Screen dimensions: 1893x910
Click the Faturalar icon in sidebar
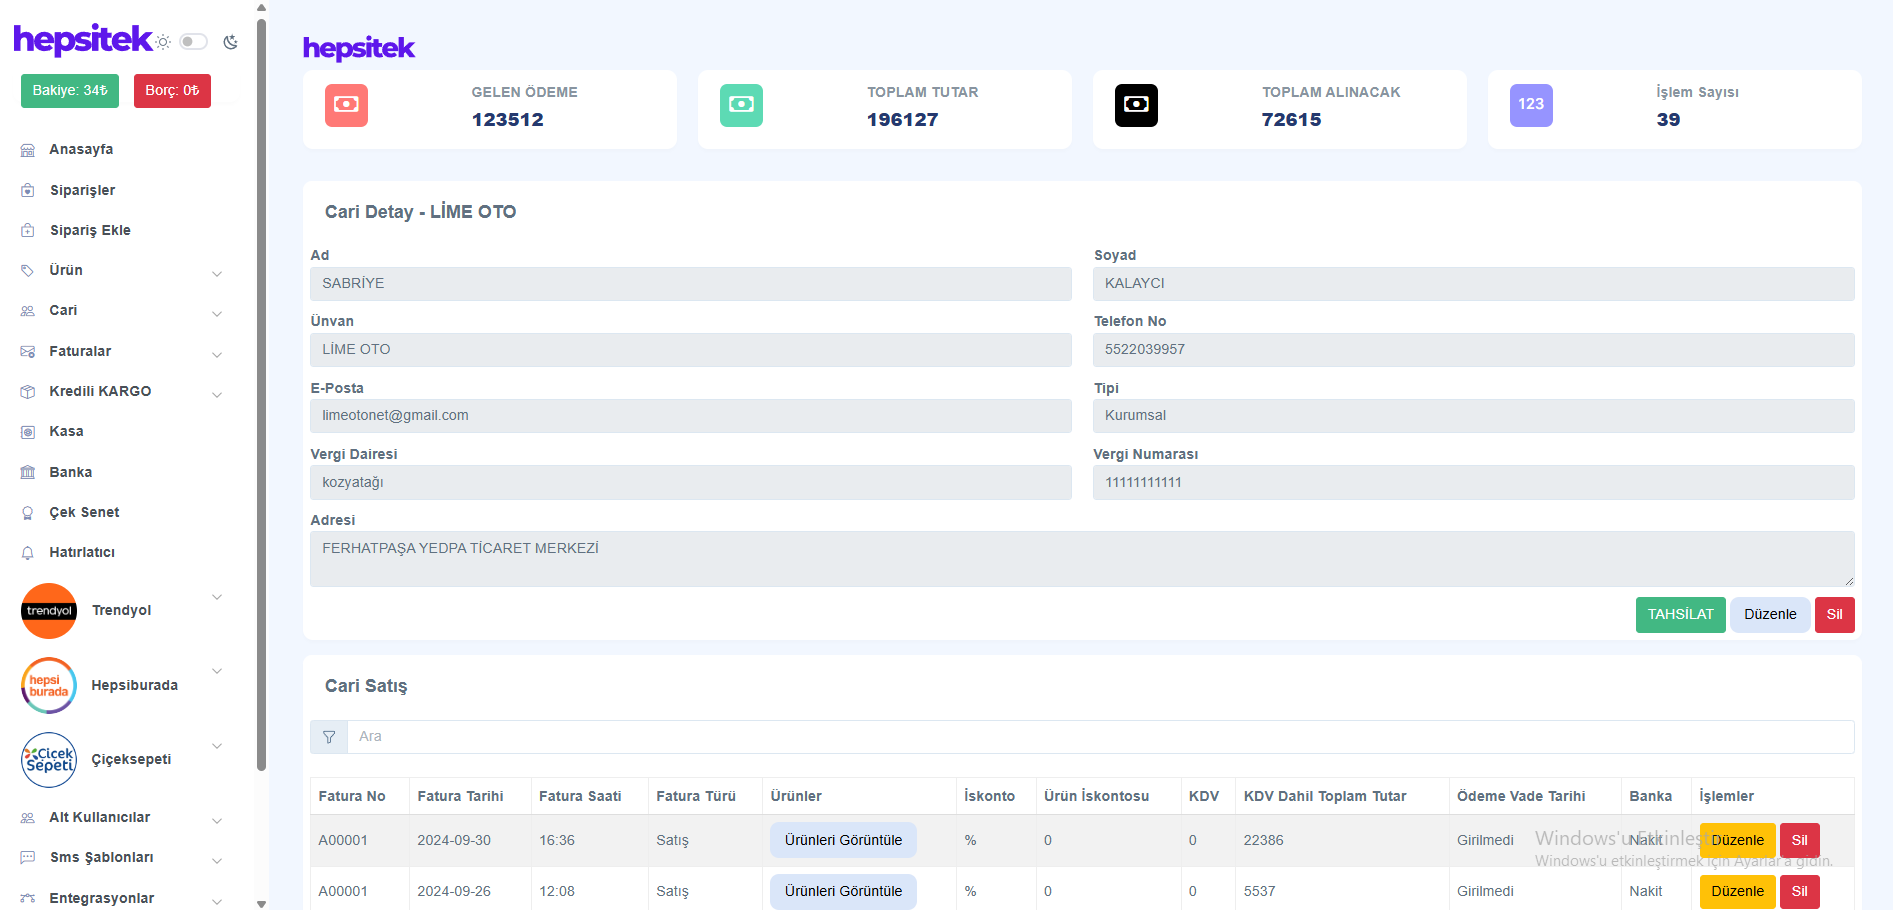pos(28,351)
